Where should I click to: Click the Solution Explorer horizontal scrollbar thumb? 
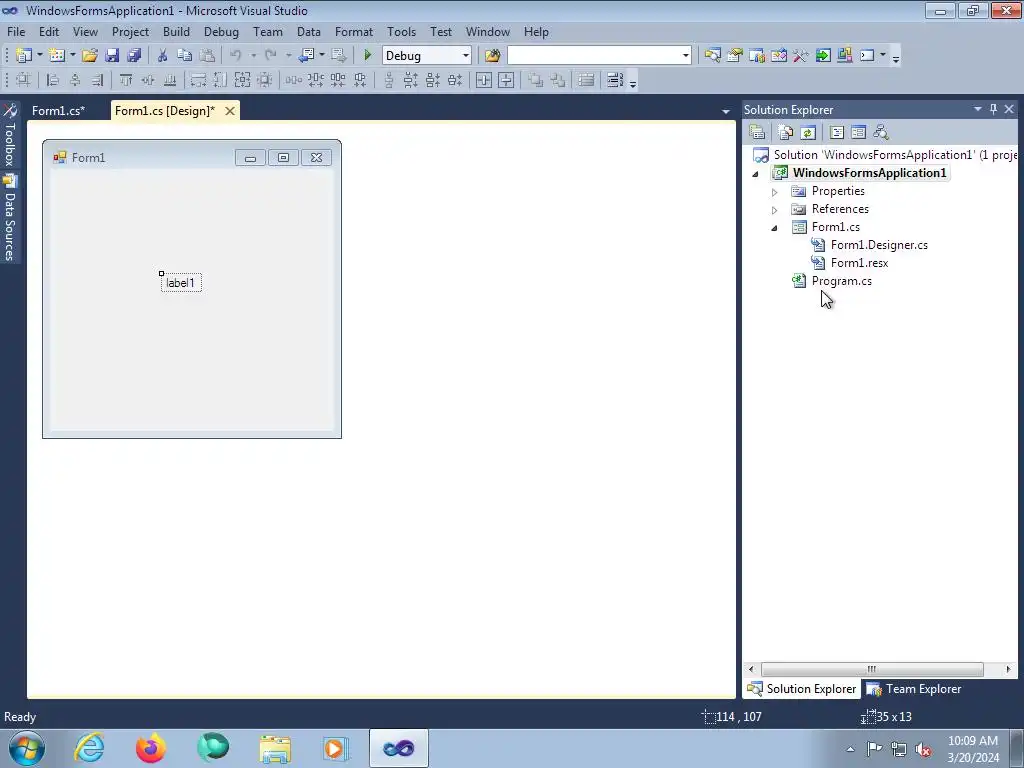coord(872,669)
